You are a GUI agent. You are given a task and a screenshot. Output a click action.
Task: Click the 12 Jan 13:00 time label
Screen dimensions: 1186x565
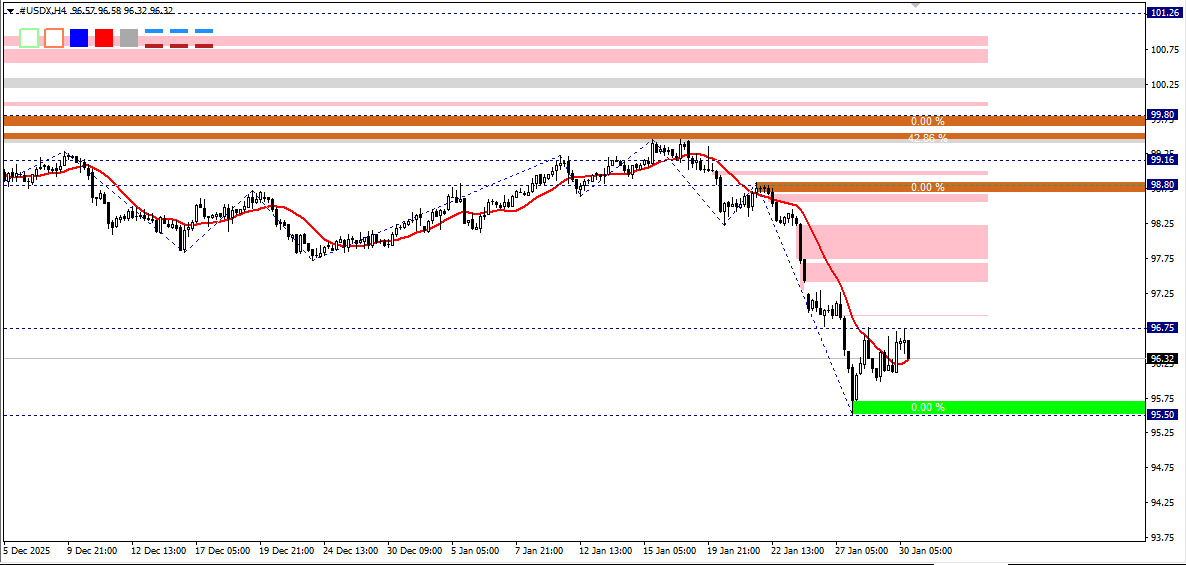[606, 551]
